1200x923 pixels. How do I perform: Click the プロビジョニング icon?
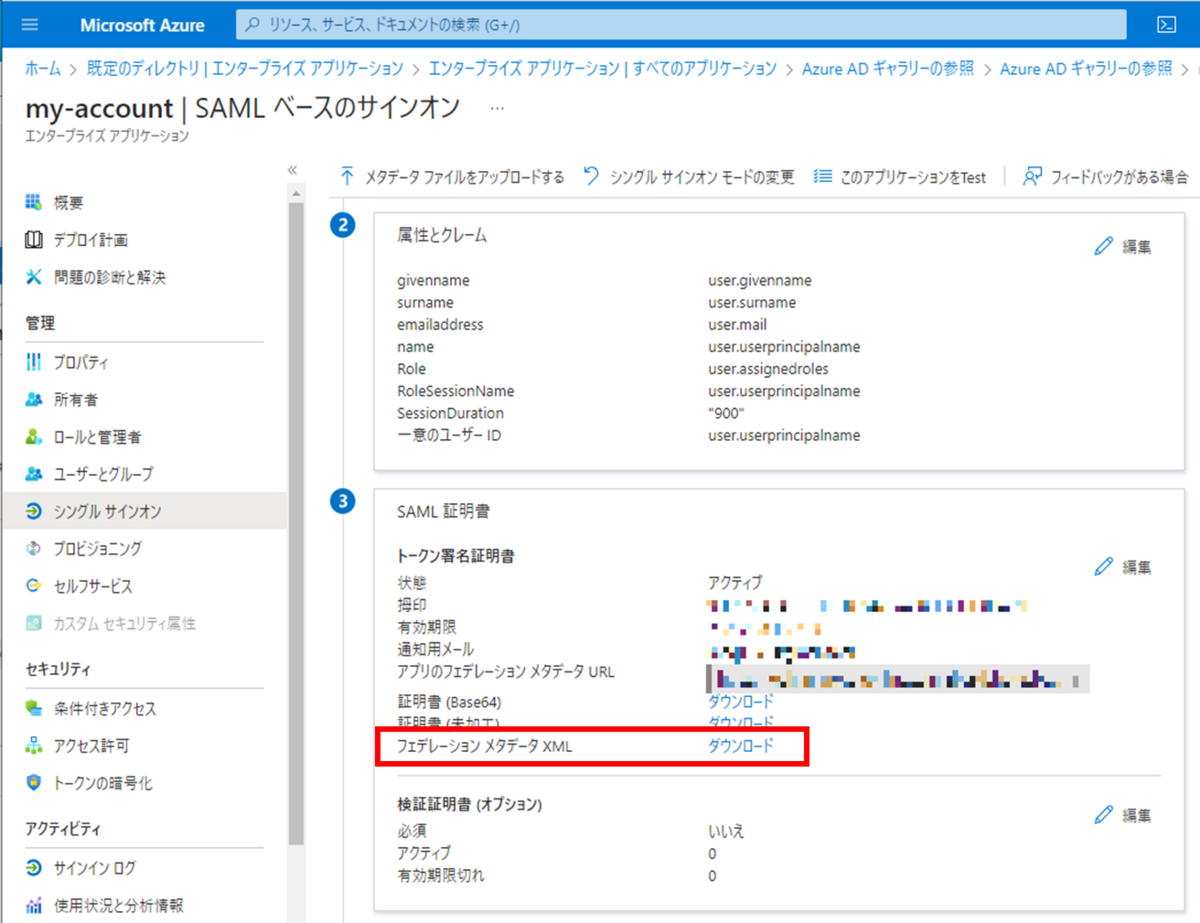(34, 548)
